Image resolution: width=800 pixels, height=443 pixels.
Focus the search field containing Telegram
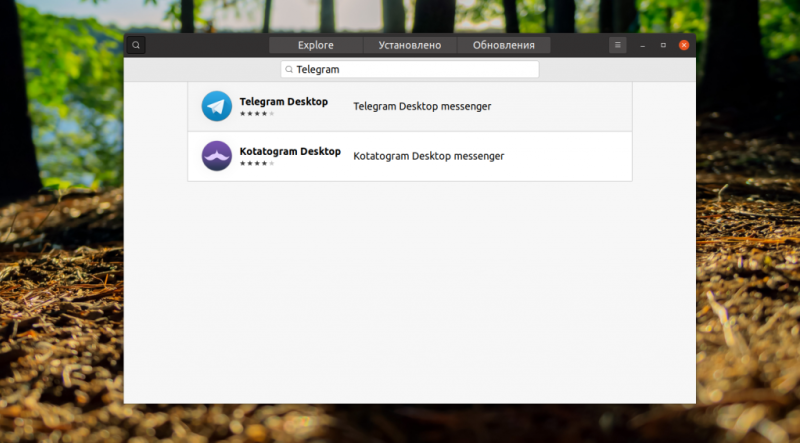pyautogui.click(x=410, y=69)
